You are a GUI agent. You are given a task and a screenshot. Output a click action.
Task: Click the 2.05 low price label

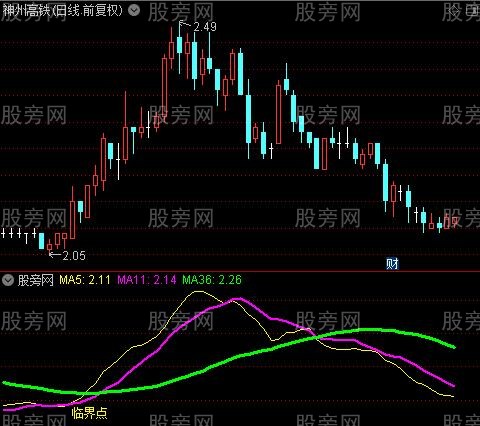click(x=74, y=256)
